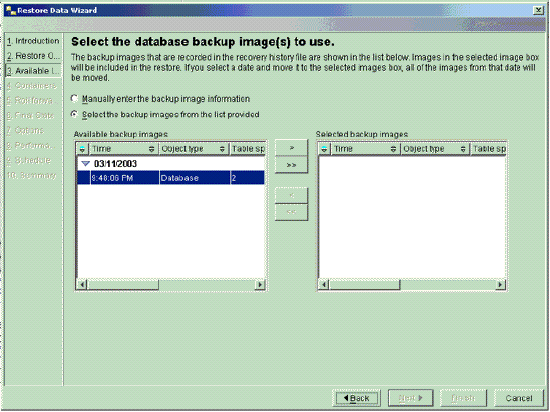Click the Database object type cell

click(195, 178)
